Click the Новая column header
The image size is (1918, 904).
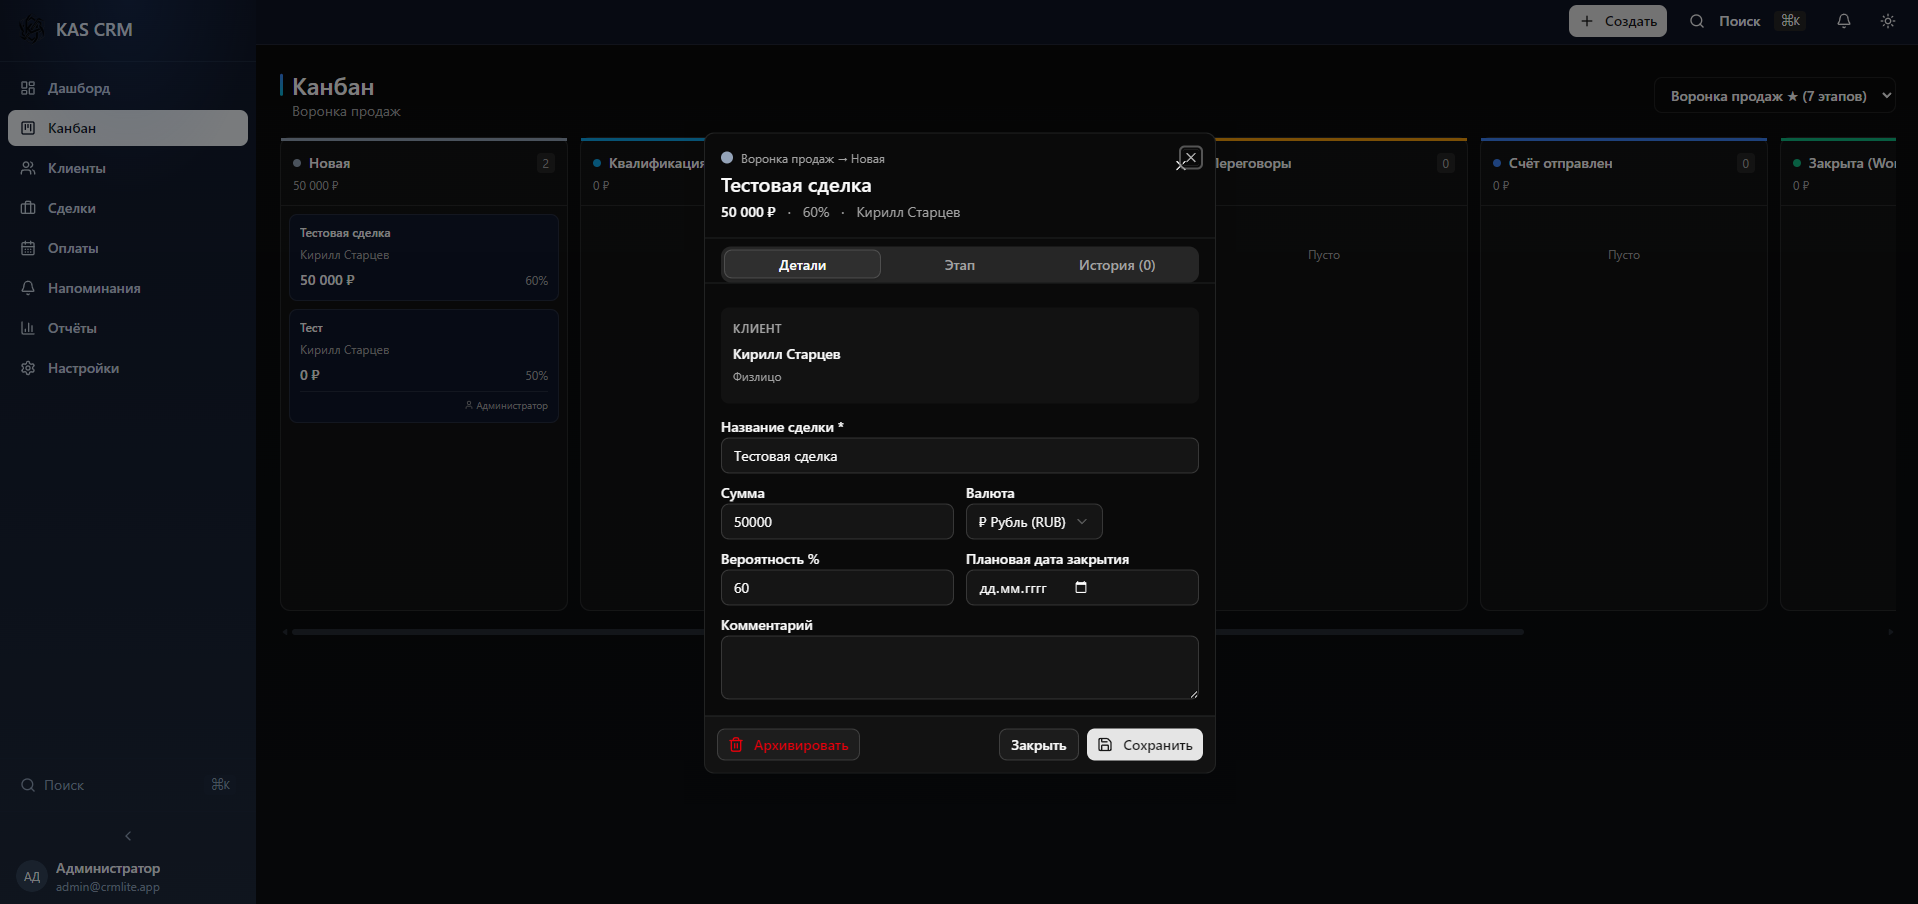(x=424, y=173)
